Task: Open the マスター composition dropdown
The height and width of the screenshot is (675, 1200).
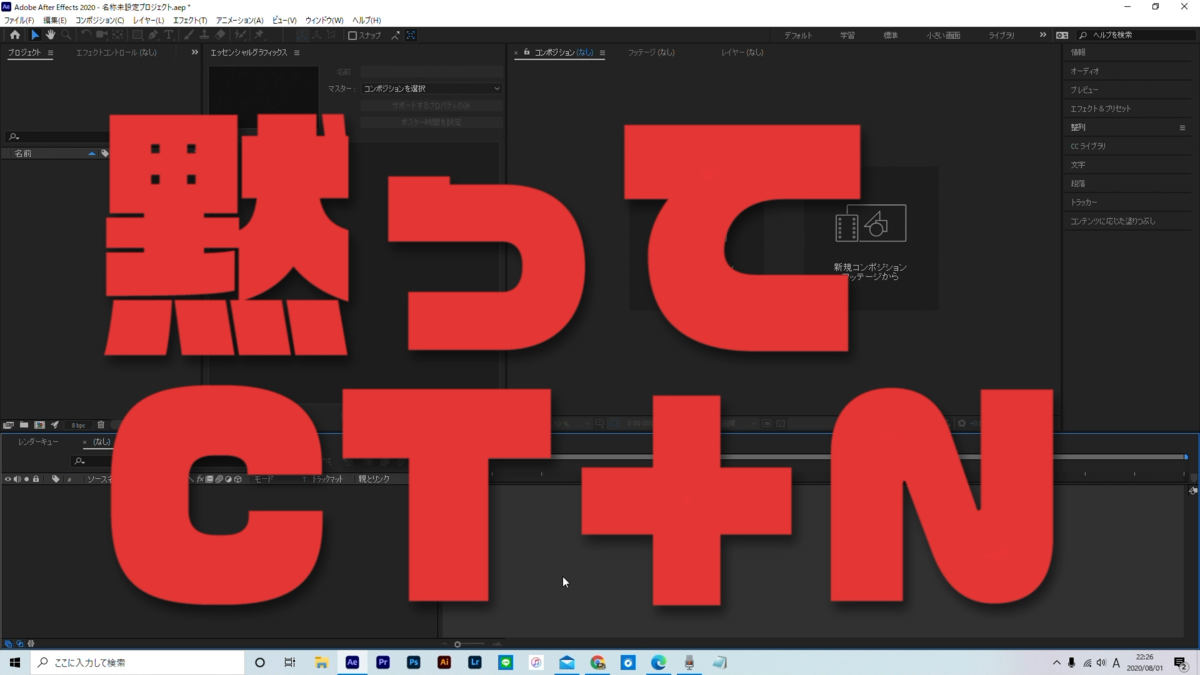Action: (x=431, y=88)
